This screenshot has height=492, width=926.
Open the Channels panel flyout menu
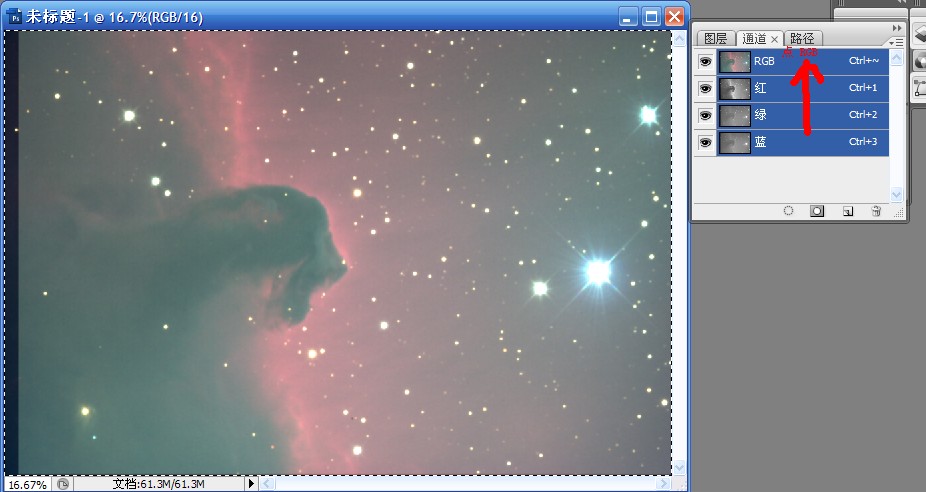tap(896, 43)
